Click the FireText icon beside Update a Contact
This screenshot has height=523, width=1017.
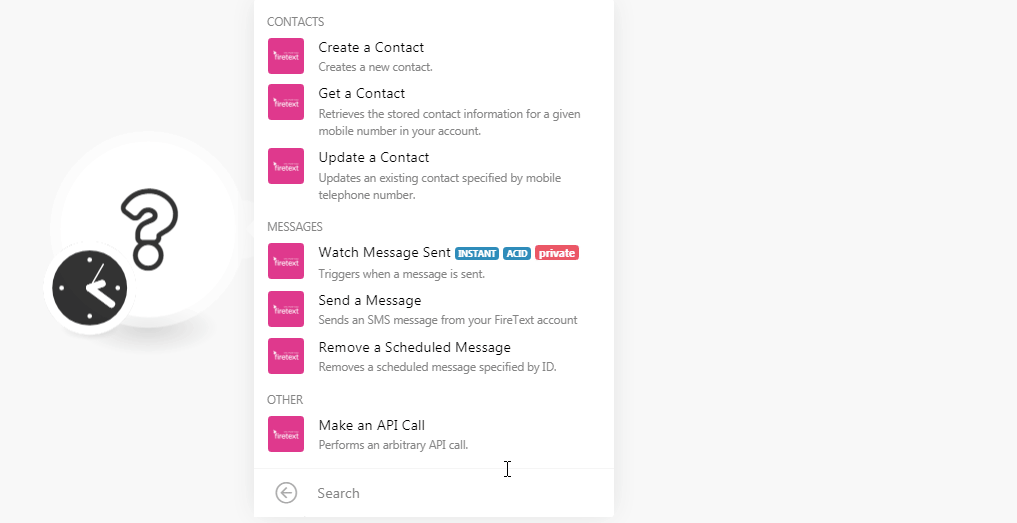tap(286, 166)
